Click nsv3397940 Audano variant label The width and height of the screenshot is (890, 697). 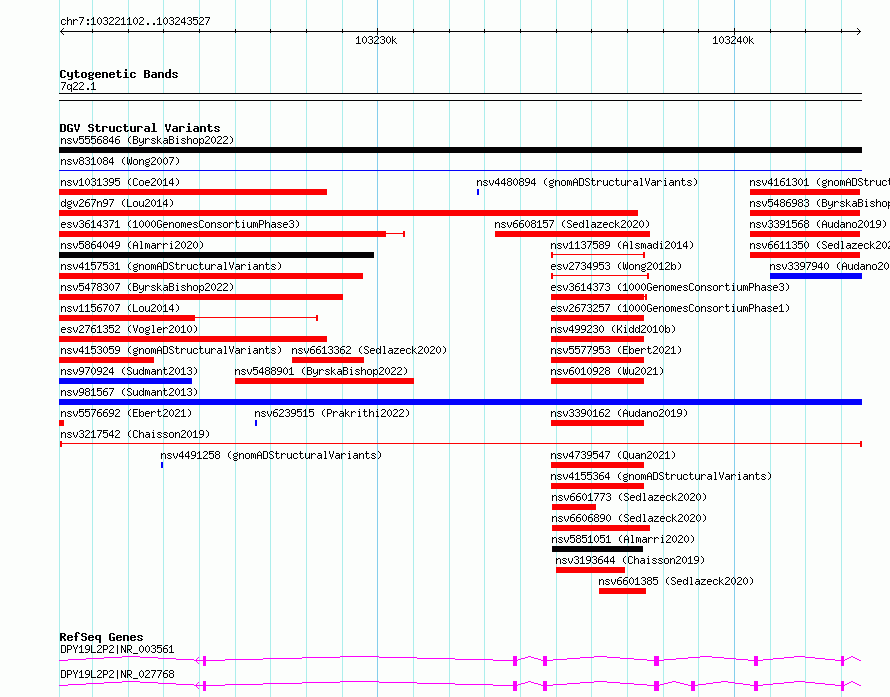829,266
